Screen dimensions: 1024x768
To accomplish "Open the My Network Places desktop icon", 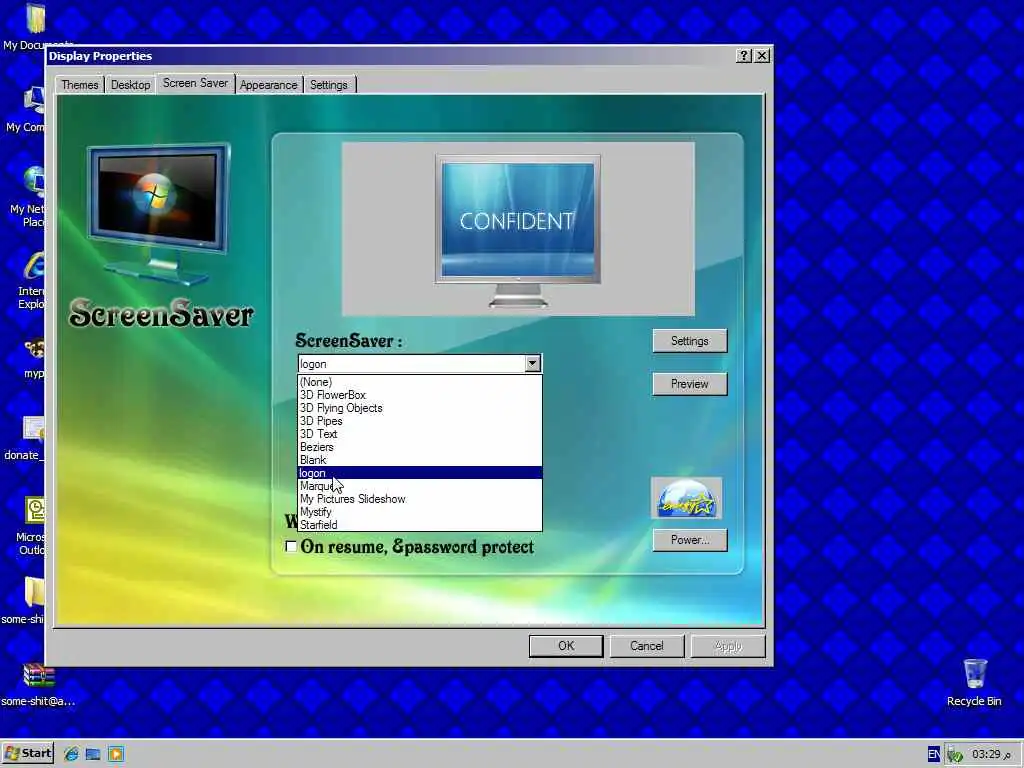I will (34, 182).
